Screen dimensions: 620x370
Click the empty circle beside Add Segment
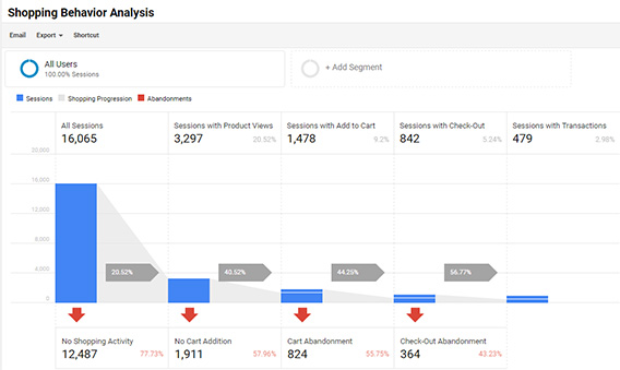310,68
